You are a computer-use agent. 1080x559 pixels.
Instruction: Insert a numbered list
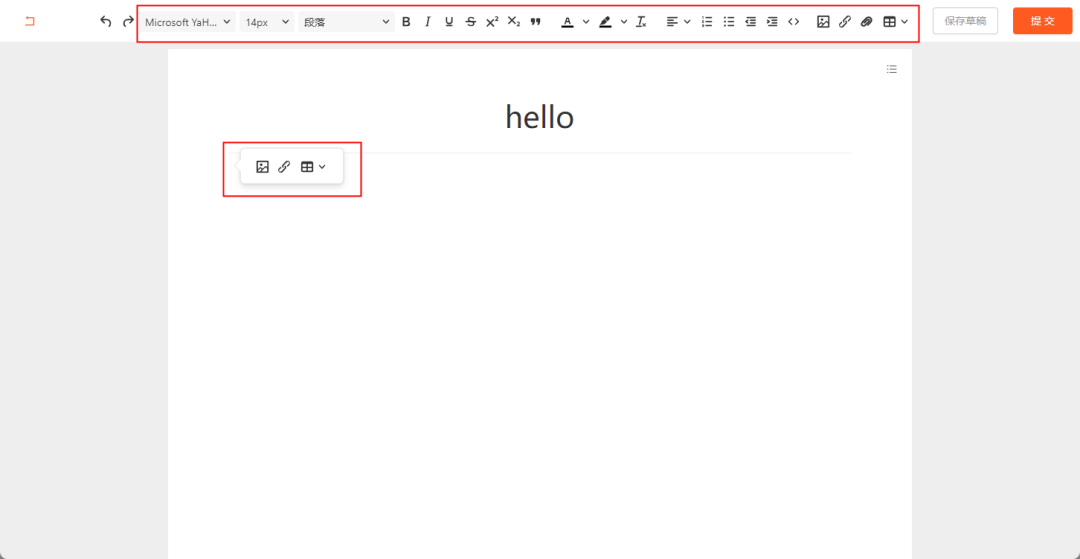click(707, 22)
